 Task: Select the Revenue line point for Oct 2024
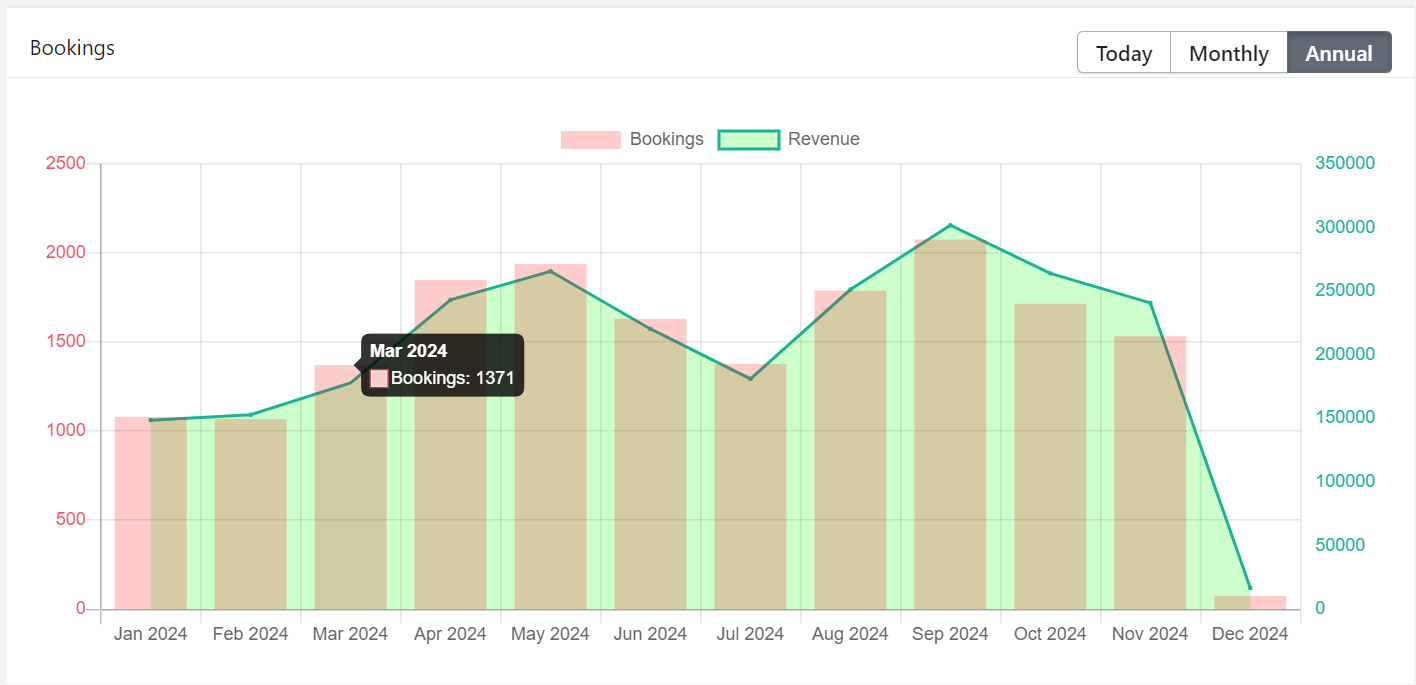(x=1051, y=274)
